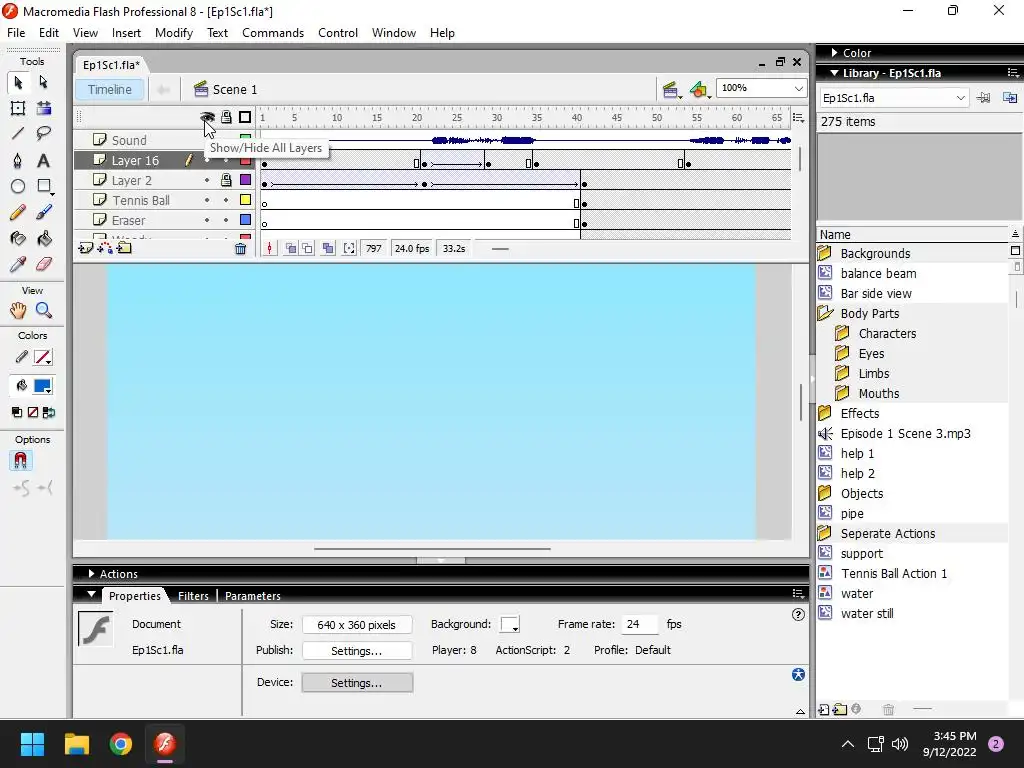Activate the Hand tool
Image resolution: width=1024 pixels, height=768 pixels.
18,310
